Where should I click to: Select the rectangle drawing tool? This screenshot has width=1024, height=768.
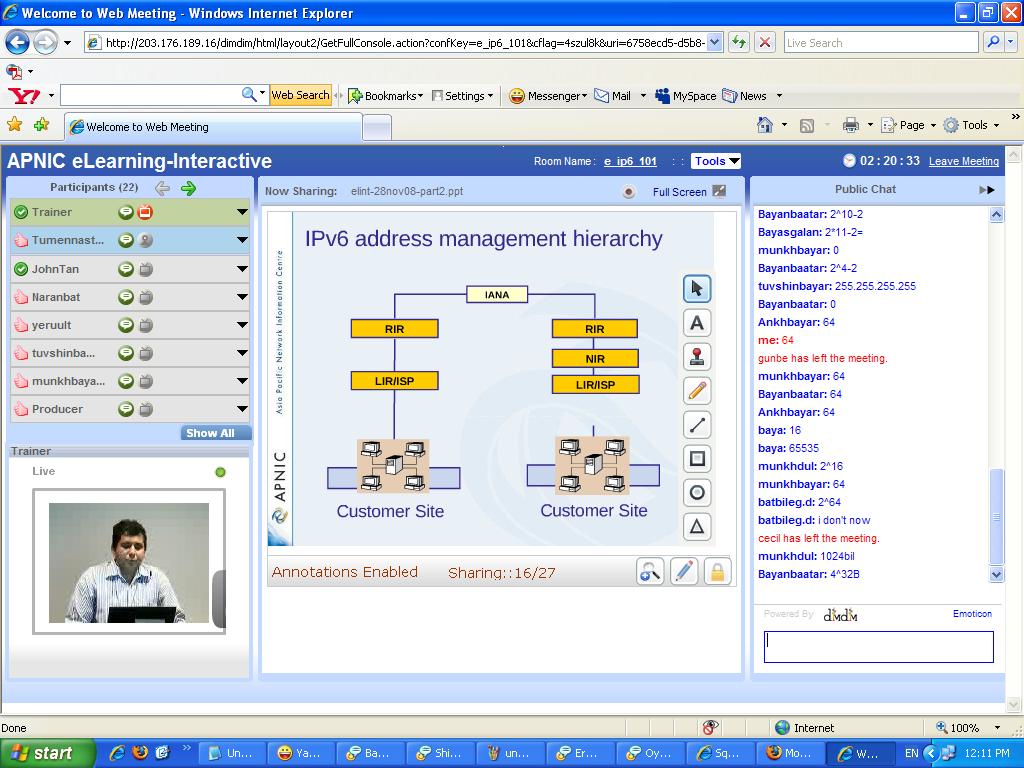pyautogui.click(x=697, y=458)
